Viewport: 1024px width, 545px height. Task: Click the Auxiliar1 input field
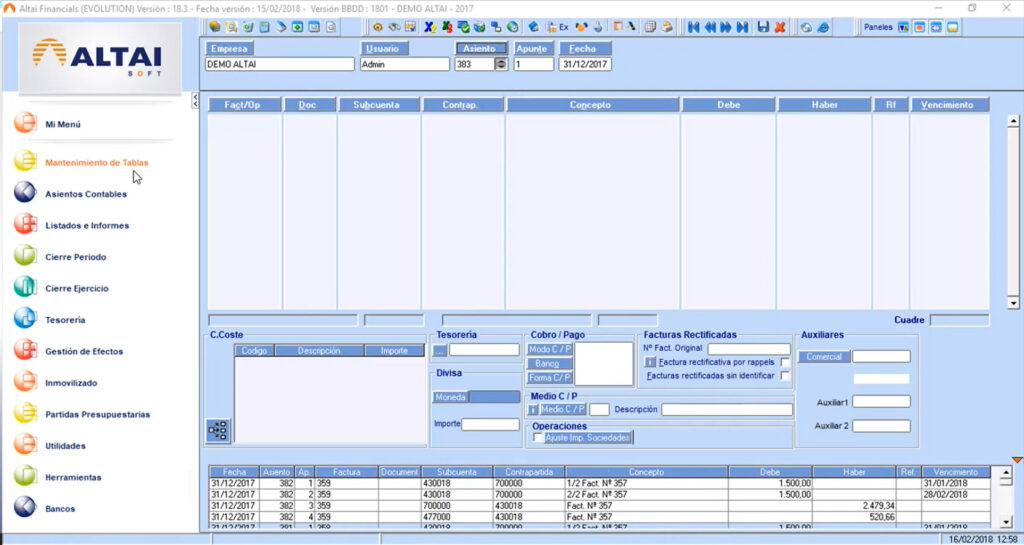click(x=881, y=401)
